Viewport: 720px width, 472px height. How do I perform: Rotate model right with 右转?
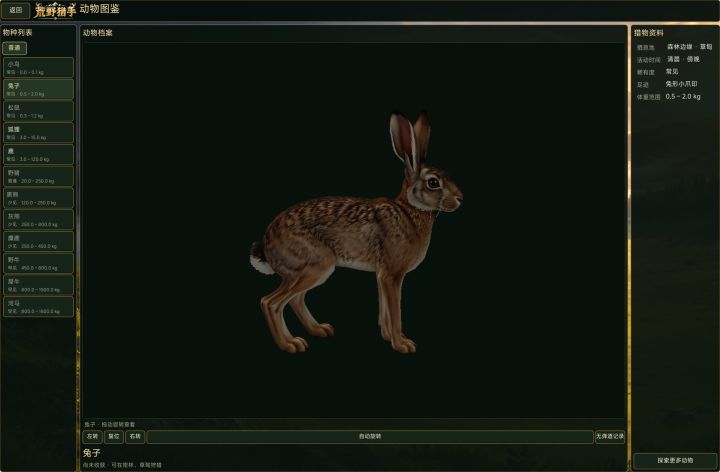(135, 437)
